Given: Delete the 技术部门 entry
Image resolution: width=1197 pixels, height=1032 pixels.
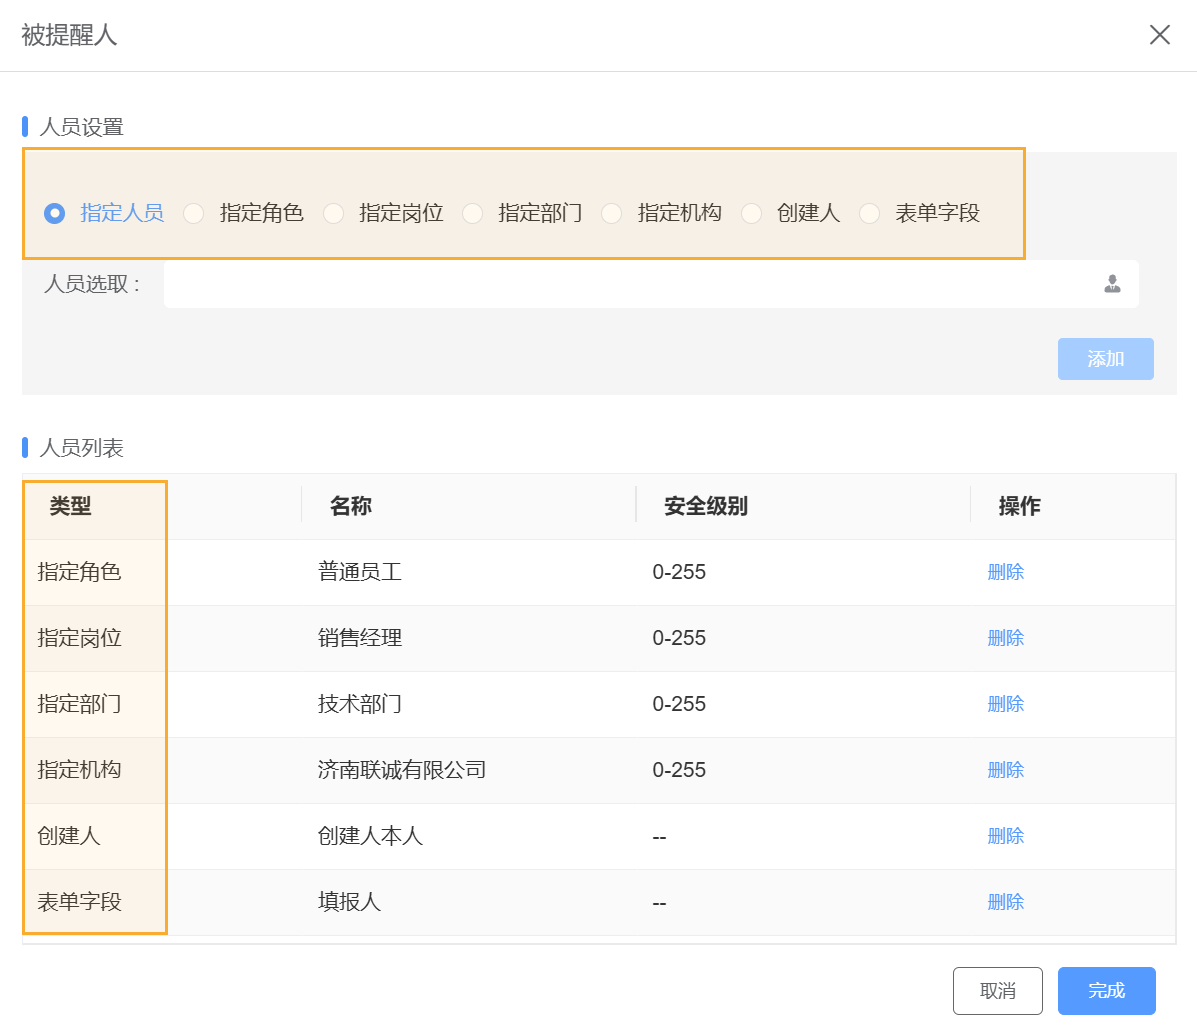Looking at the screenshot, I should (1005, 703).
